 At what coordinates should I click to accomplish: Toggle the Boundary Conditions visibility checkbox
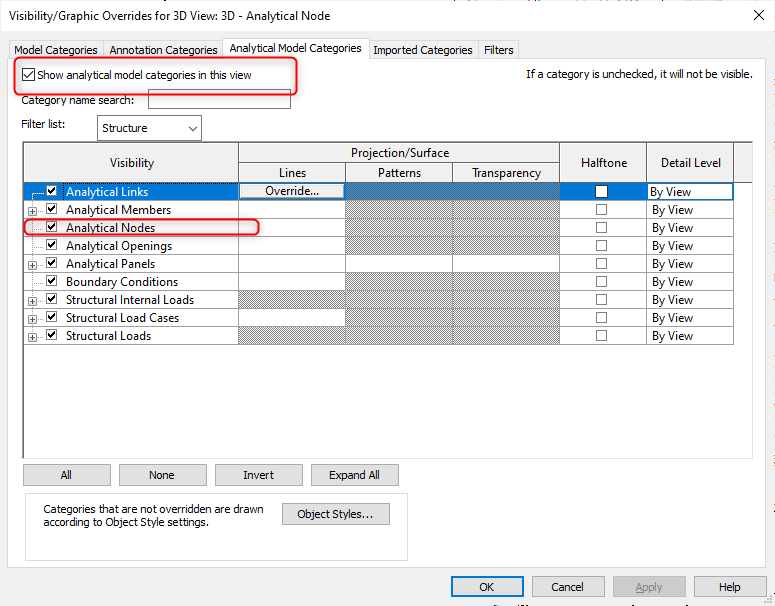click(x=51, y=282)
